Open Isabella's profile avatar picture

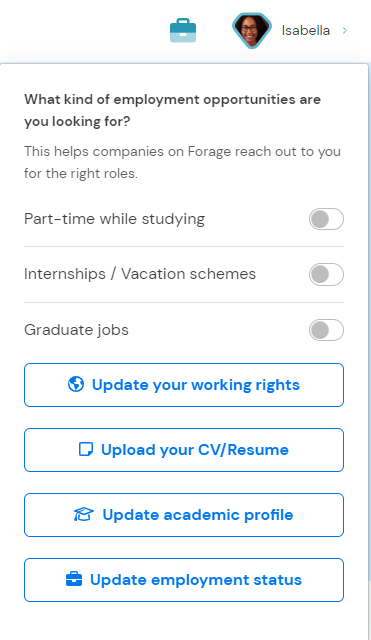click(252, 31)
